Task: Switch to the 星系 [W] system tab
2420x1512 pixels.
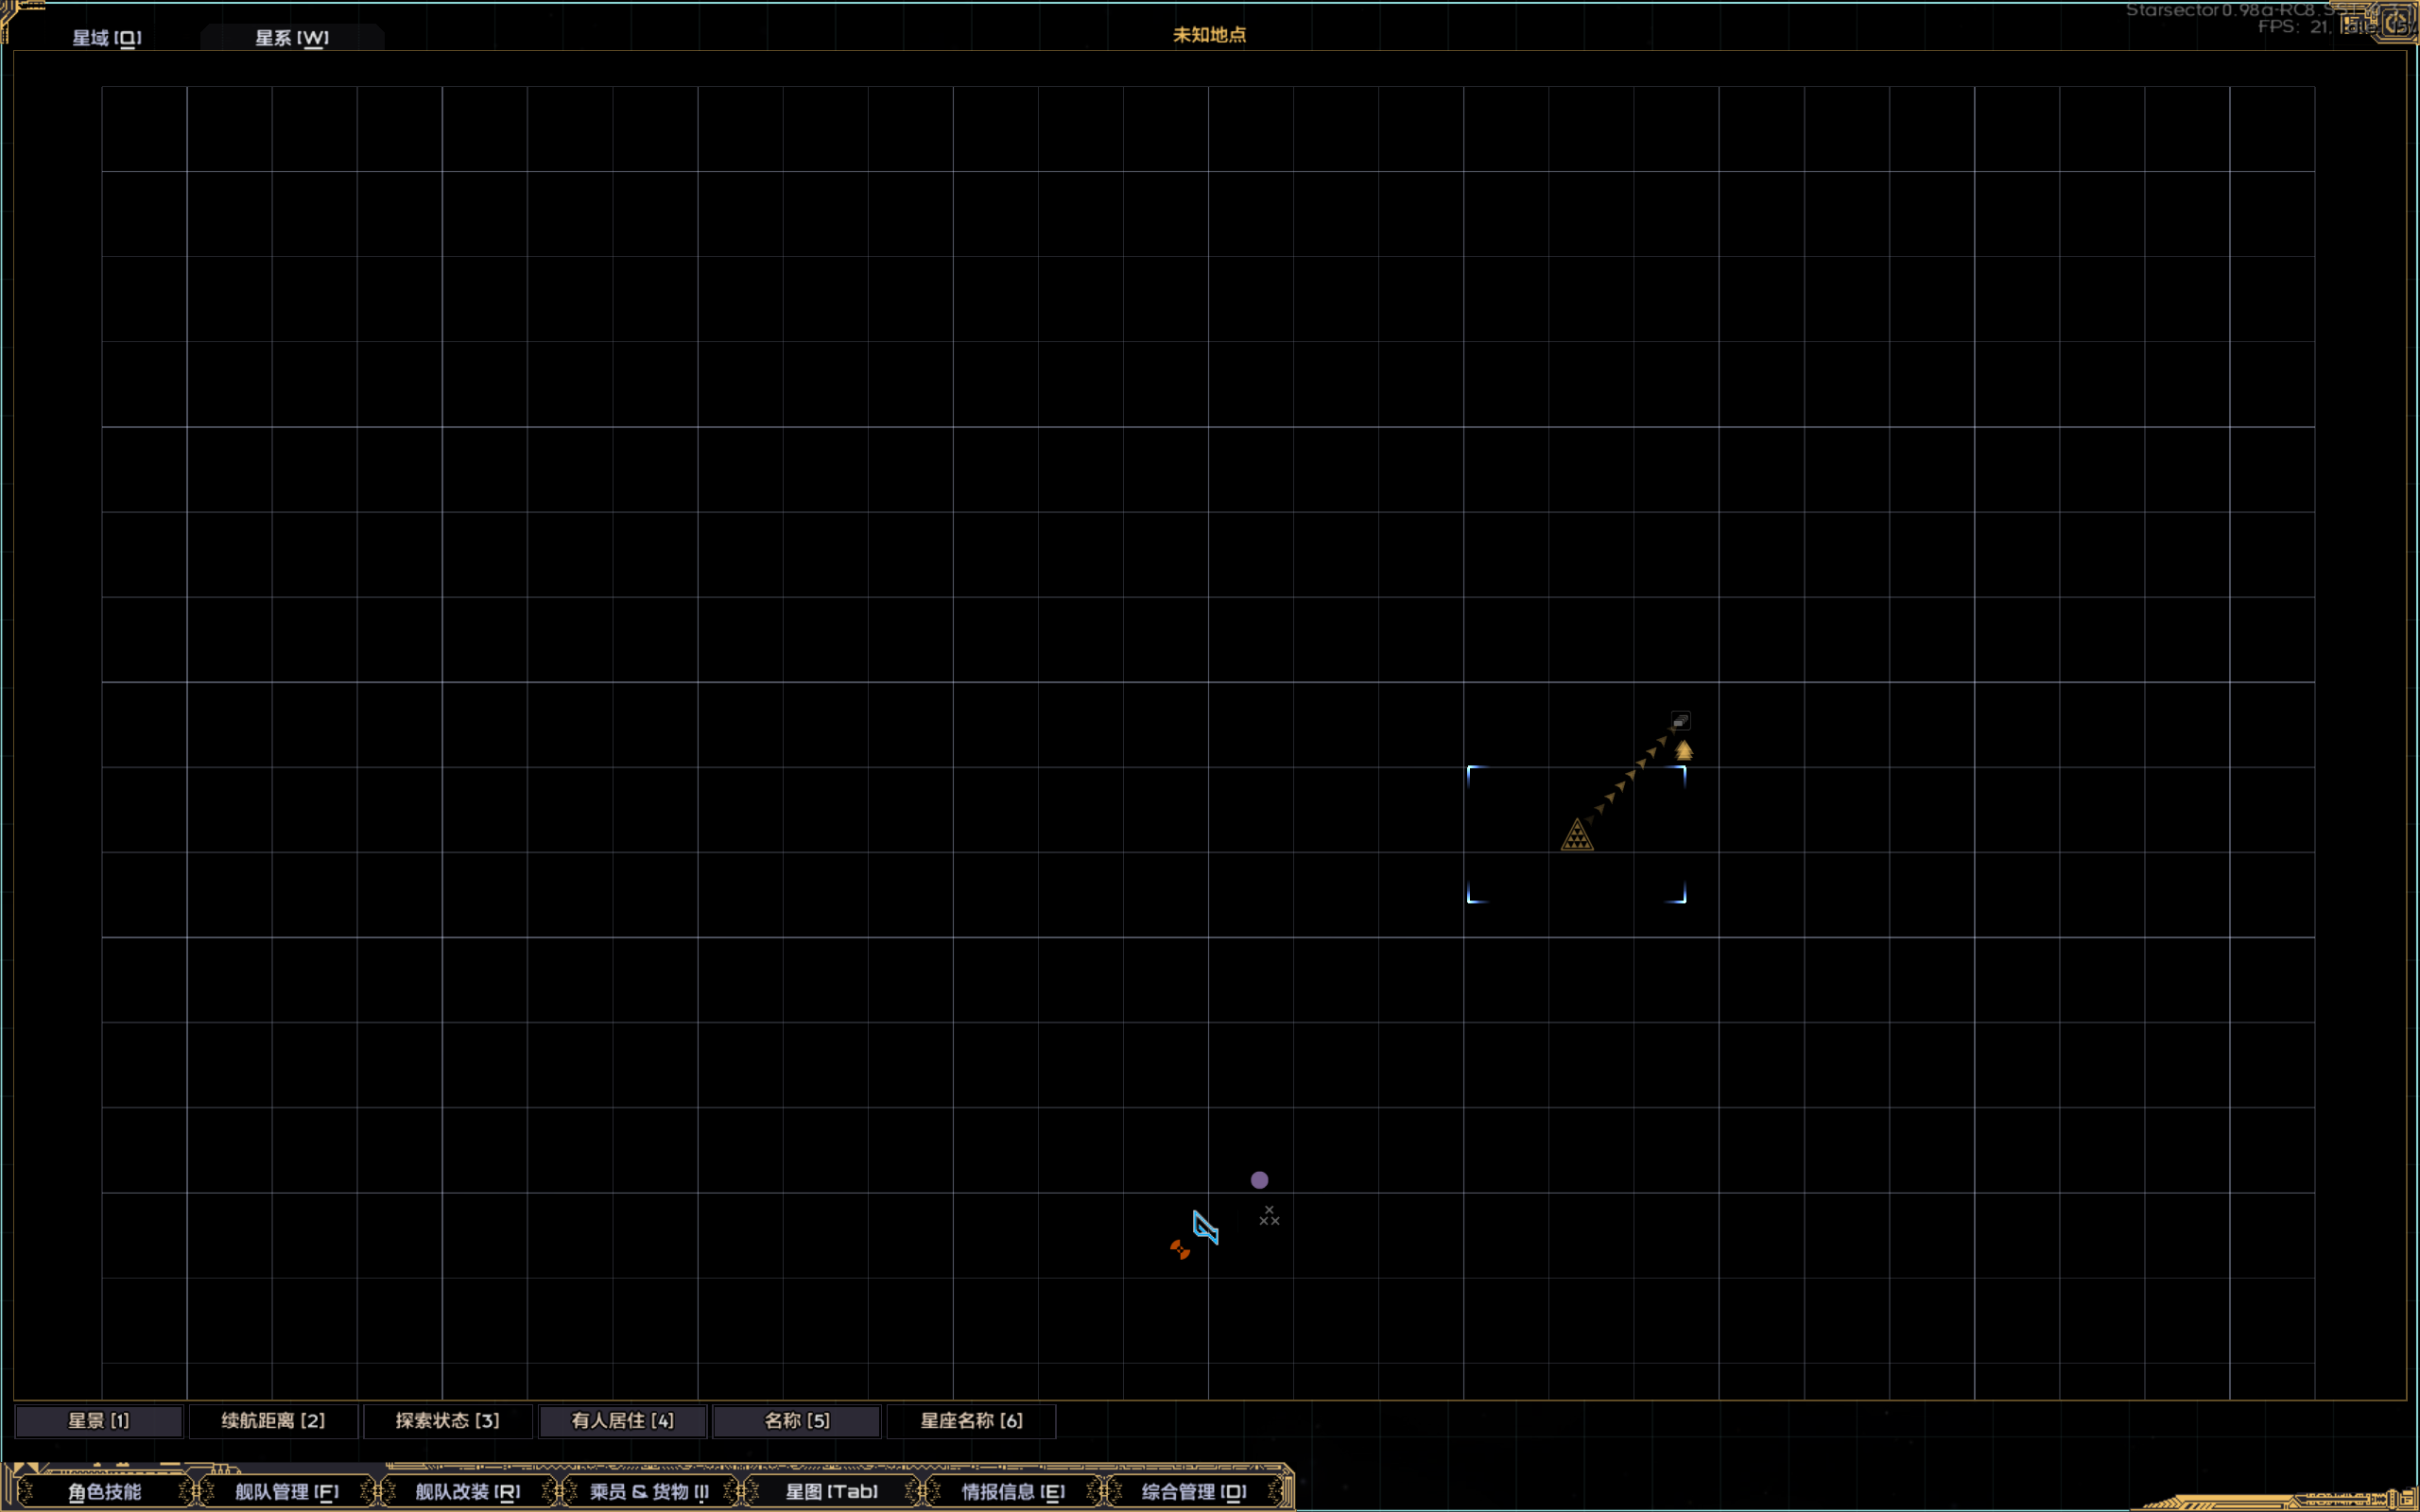Action: [292, 38]
